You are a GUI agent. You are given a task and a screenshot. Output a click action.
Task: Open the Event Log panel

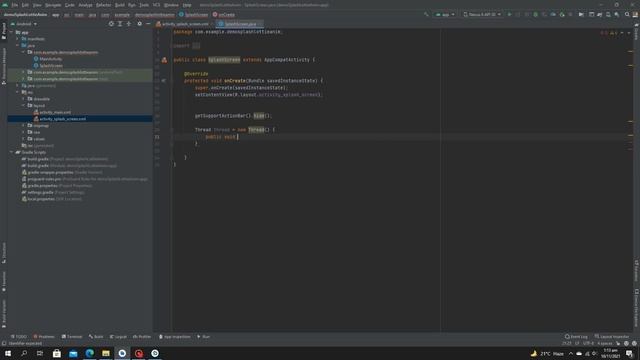[x=576, y=337]
